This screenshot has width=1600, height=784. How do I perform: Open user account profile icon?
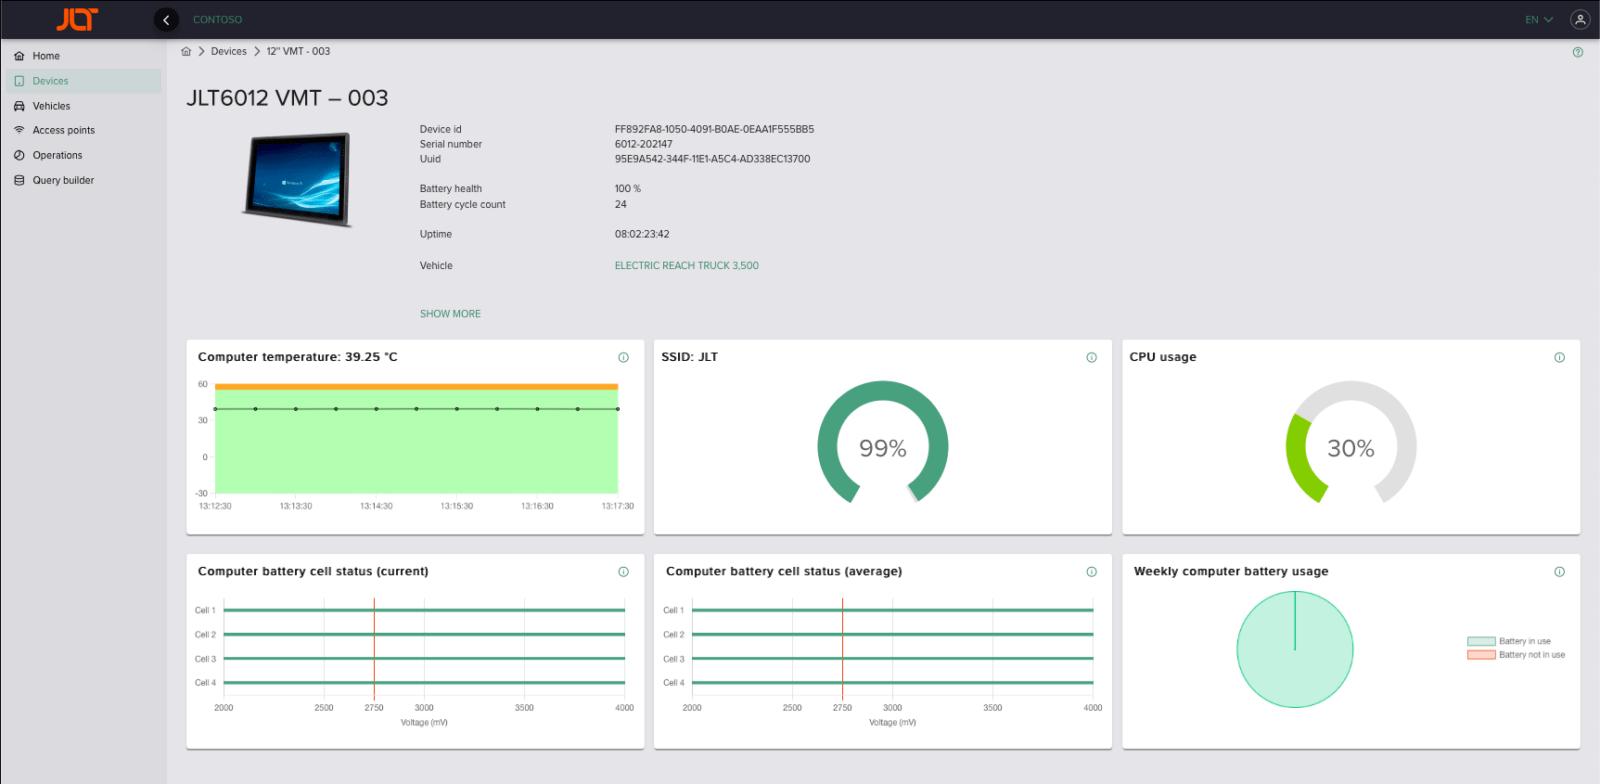click(1580, 19)
